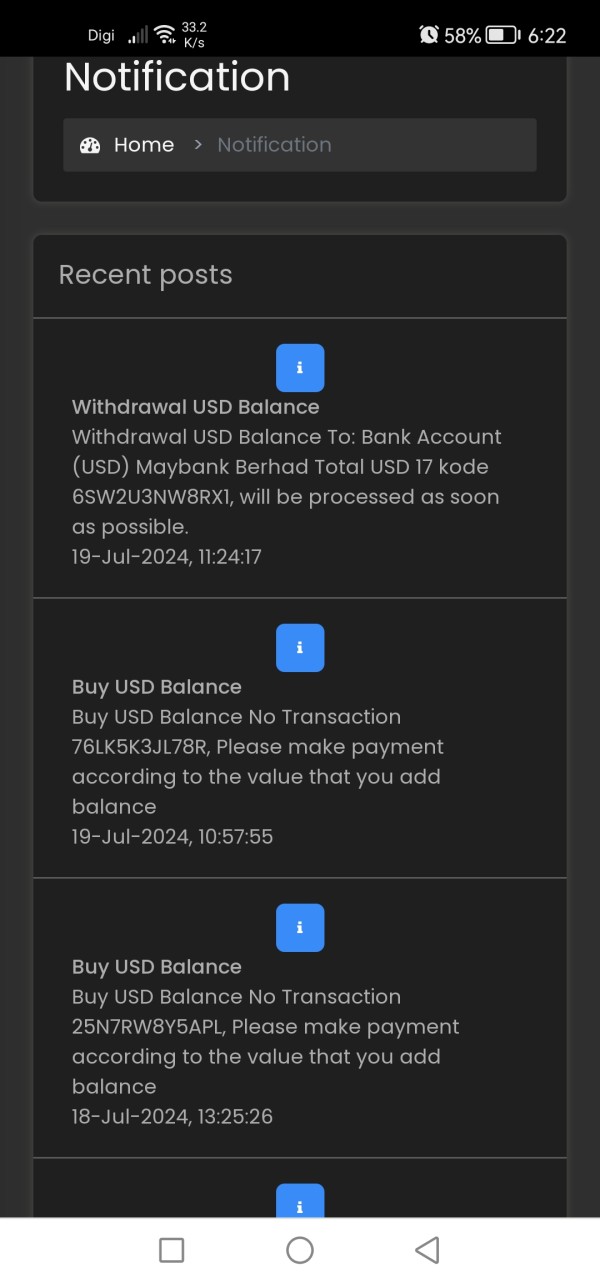Tap the Android back triangle button

(427, 1249)
